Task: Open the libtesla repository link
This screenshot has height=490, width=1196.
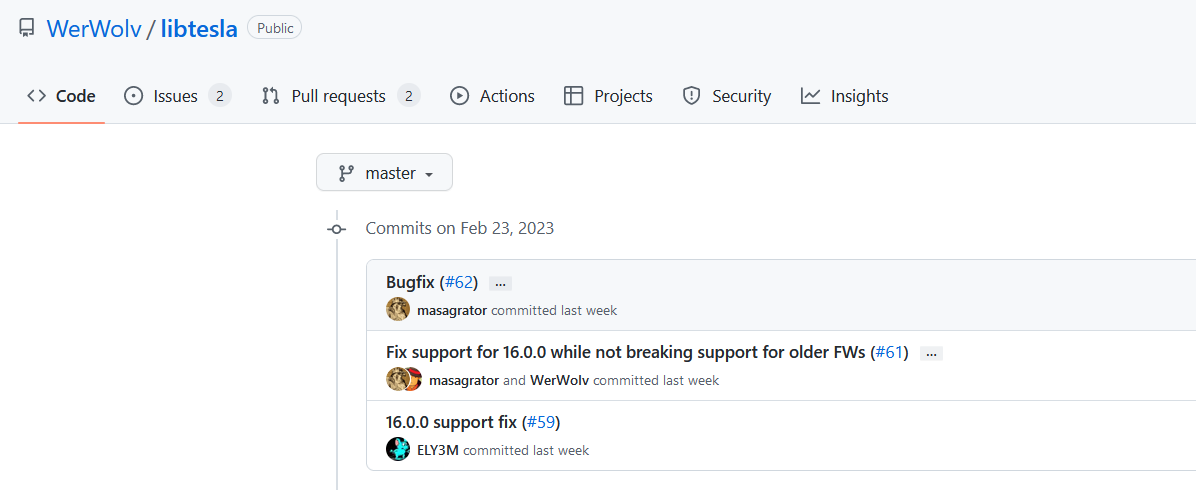Action: [199, 29]
